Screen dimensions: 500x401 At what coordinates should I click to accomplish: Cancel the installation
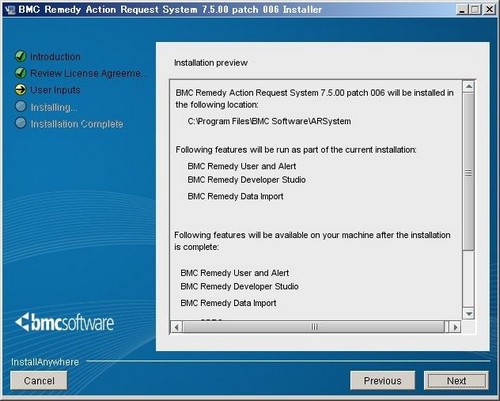click(39, 380)
